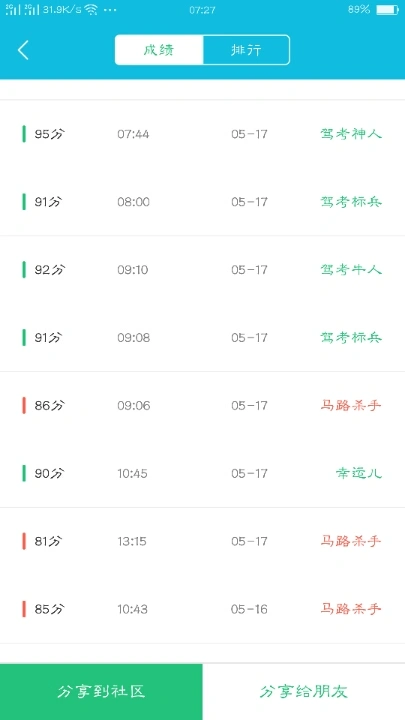The image size is (405, 720).
Task: Click the 分享给朋友 button
Action: click(x=304, y=692)
